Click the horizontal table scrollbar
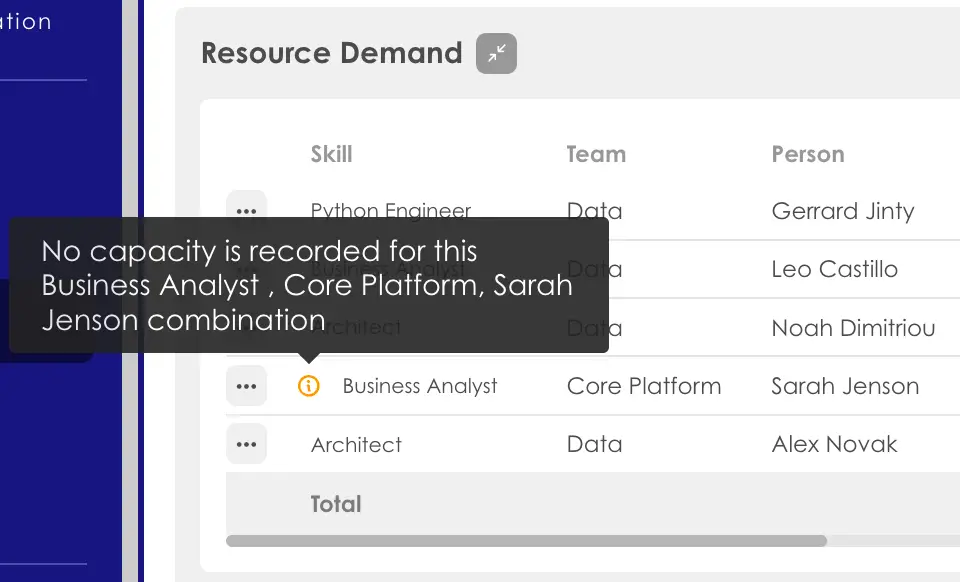 pyautogui.click(x=526, y=541)
